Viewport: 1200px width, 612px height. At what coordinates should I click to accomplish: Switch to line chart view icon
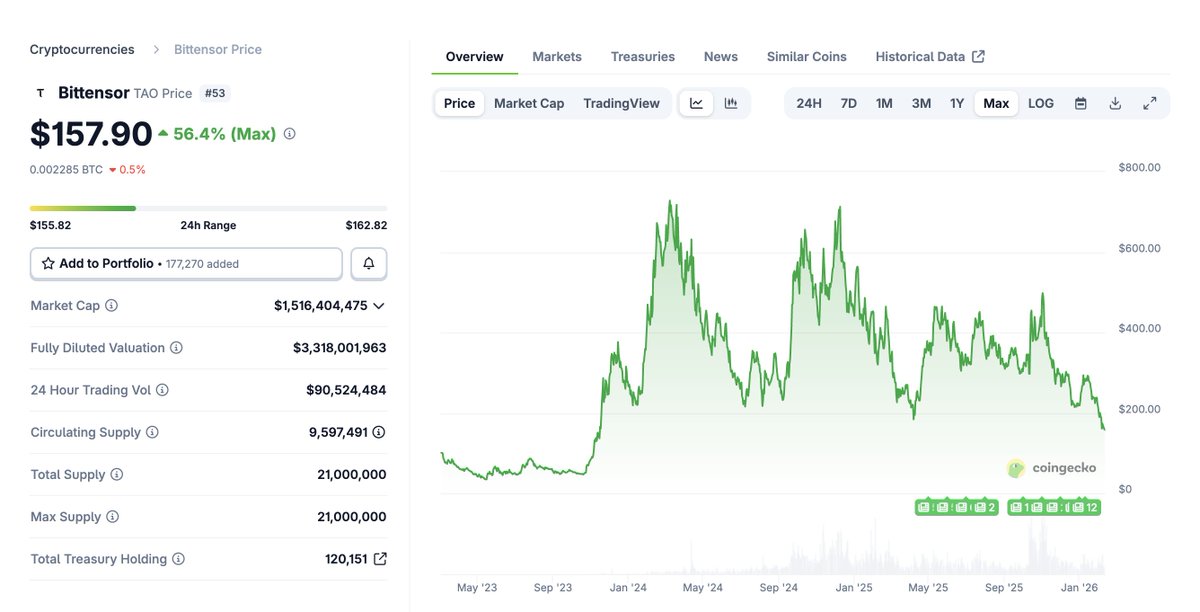point(697,103)
